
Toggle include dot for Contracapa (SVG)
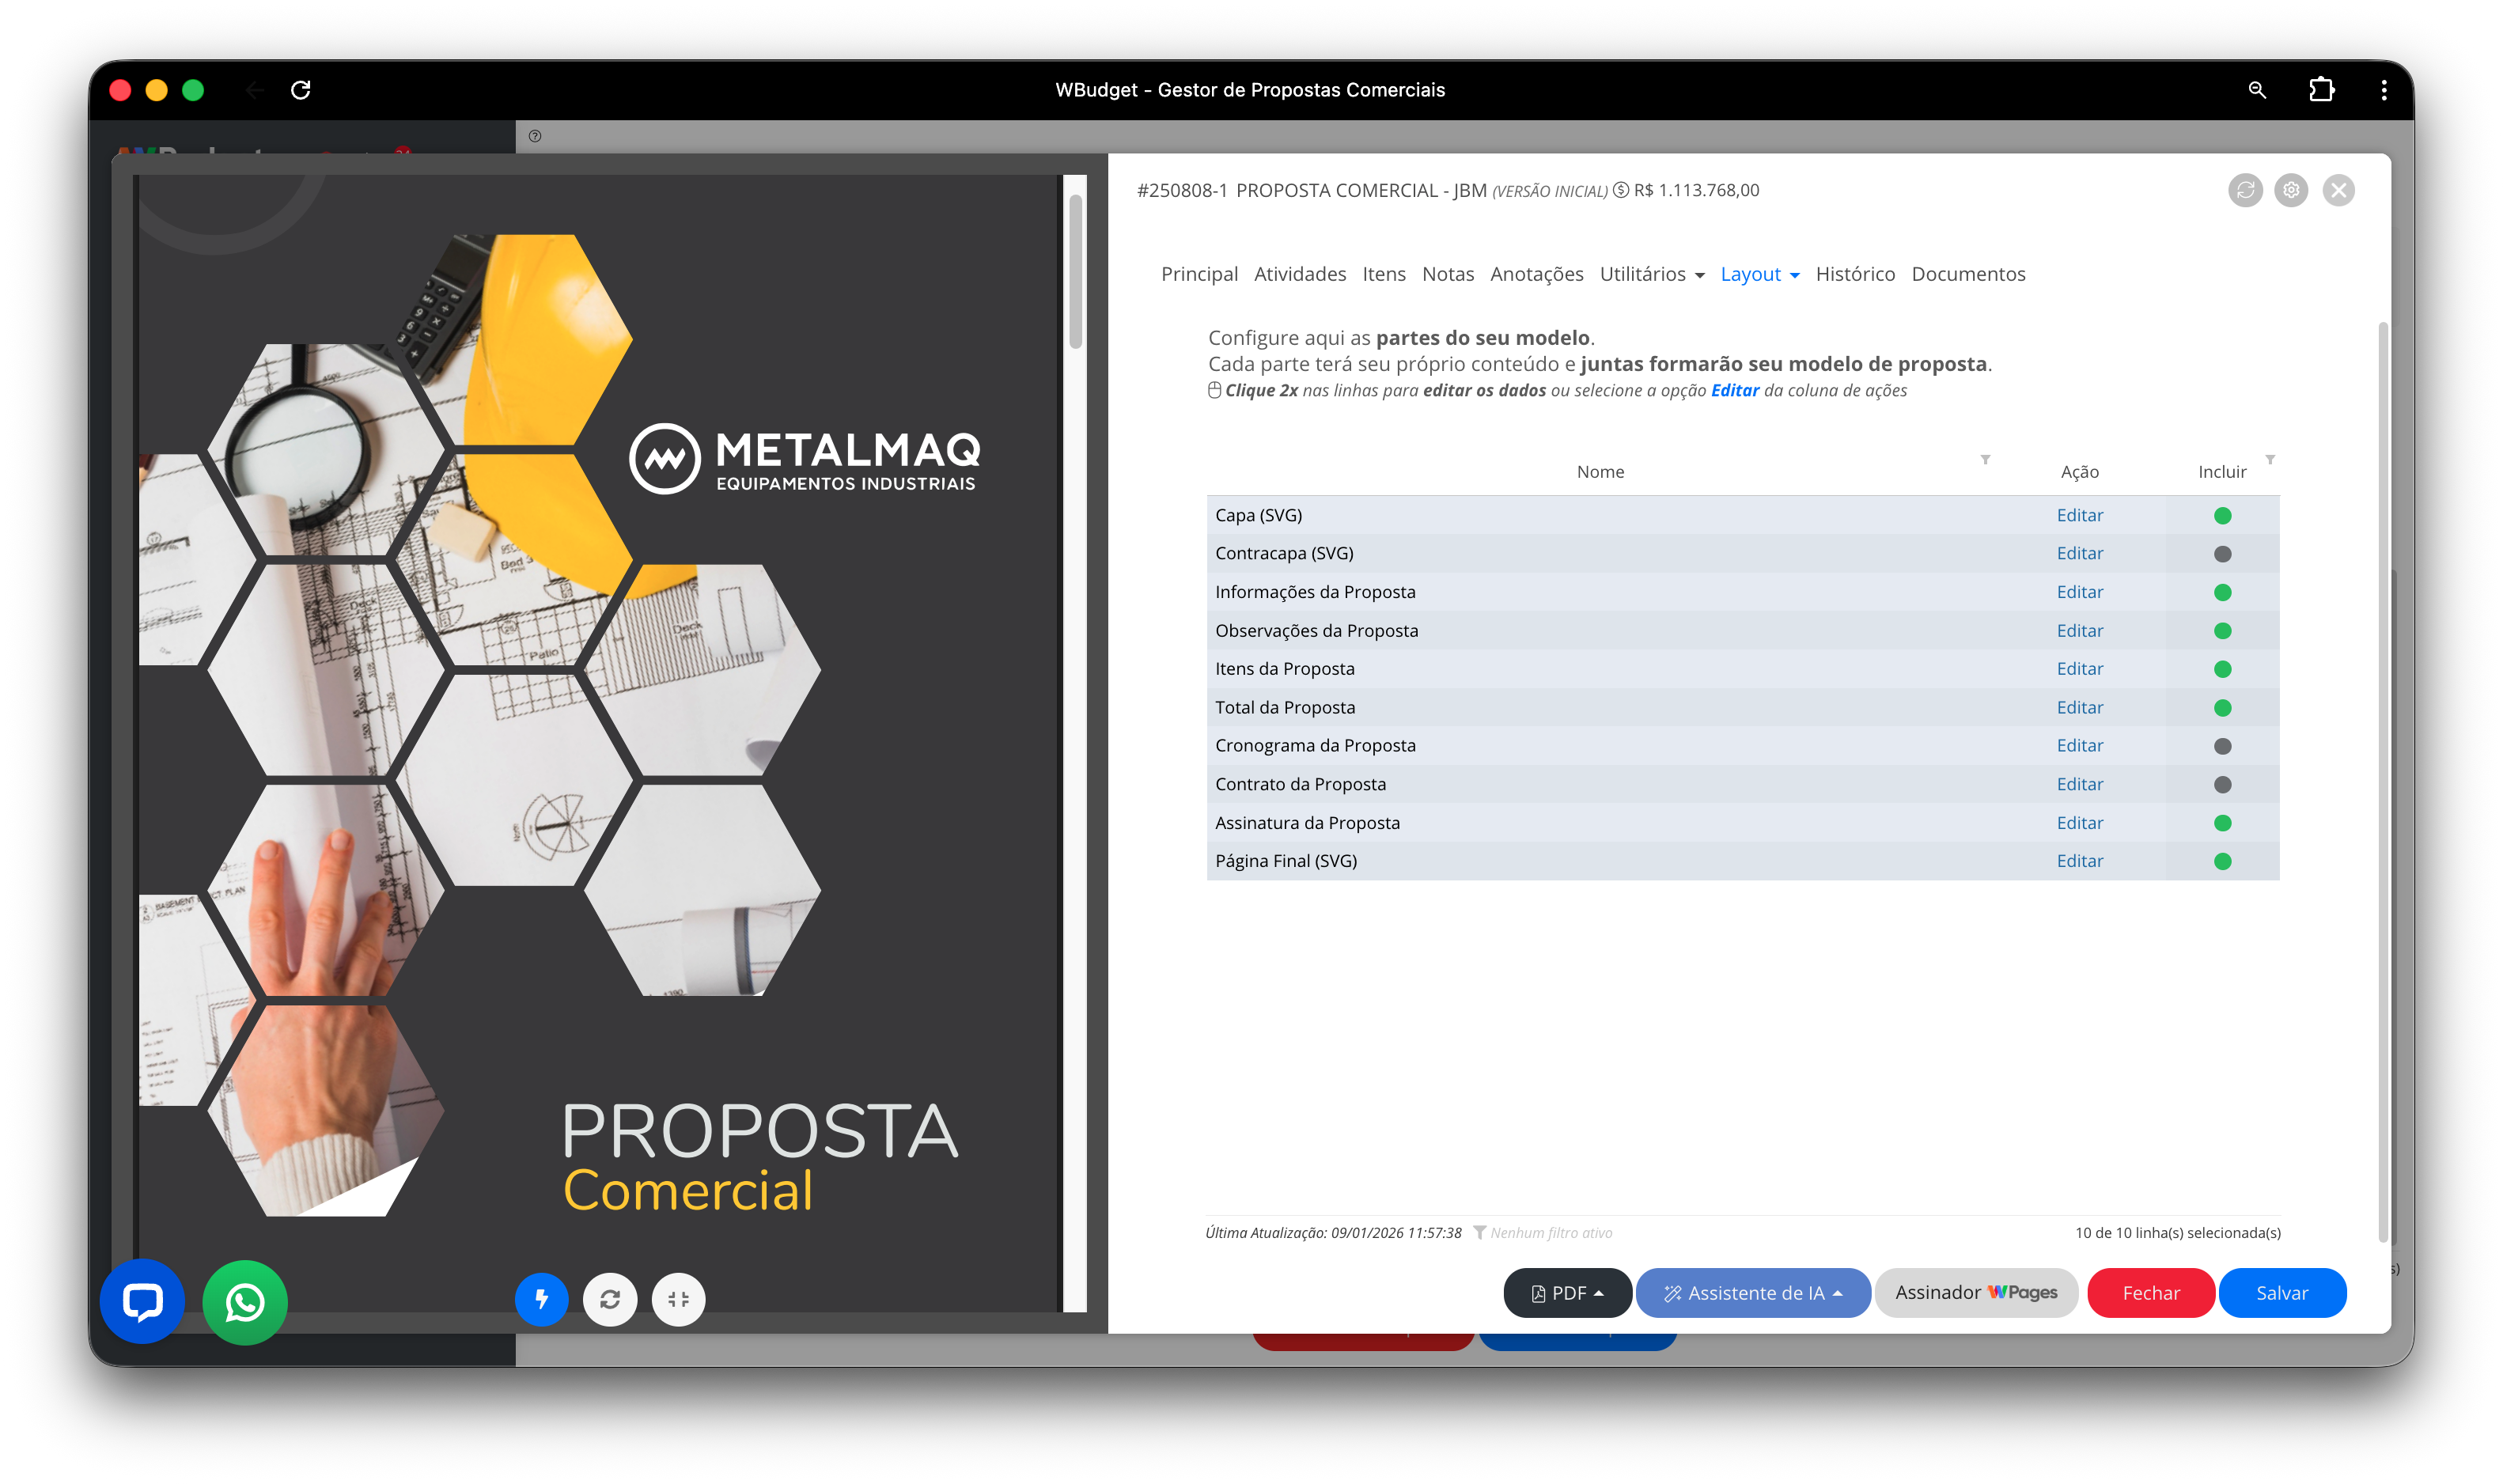(2222, 554)
